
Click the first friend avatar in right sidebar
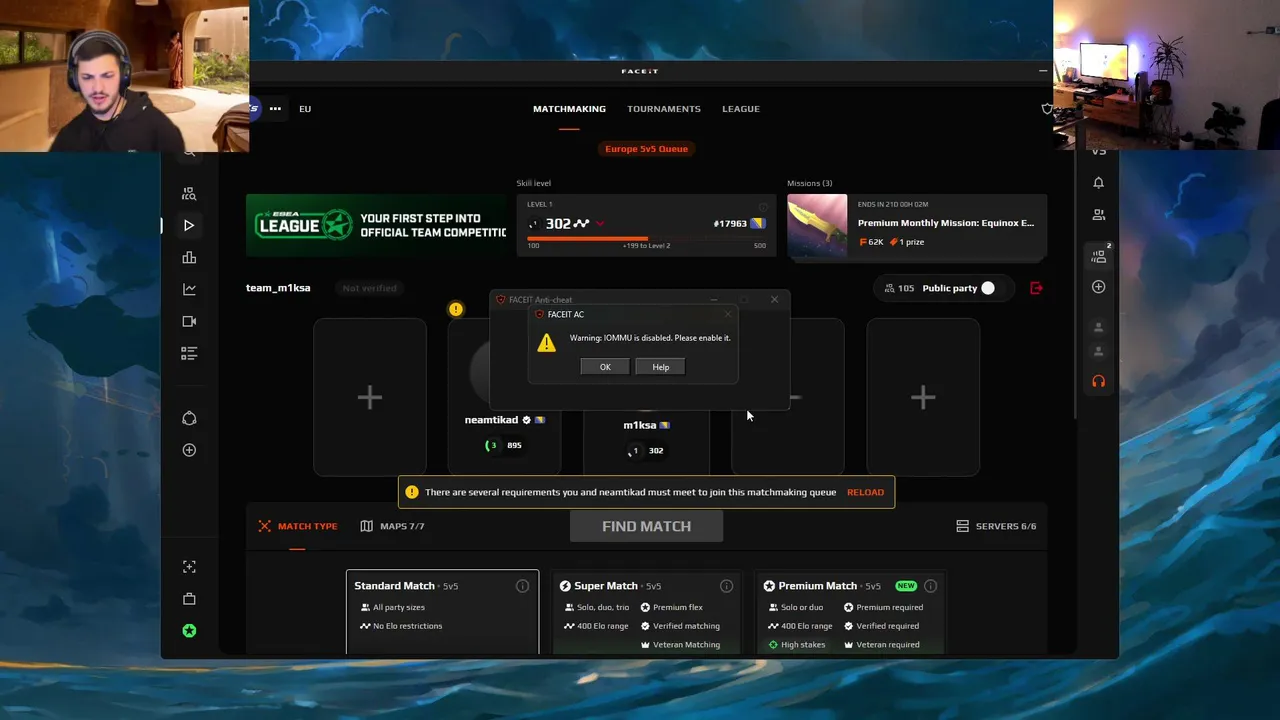click(1098, 327)
